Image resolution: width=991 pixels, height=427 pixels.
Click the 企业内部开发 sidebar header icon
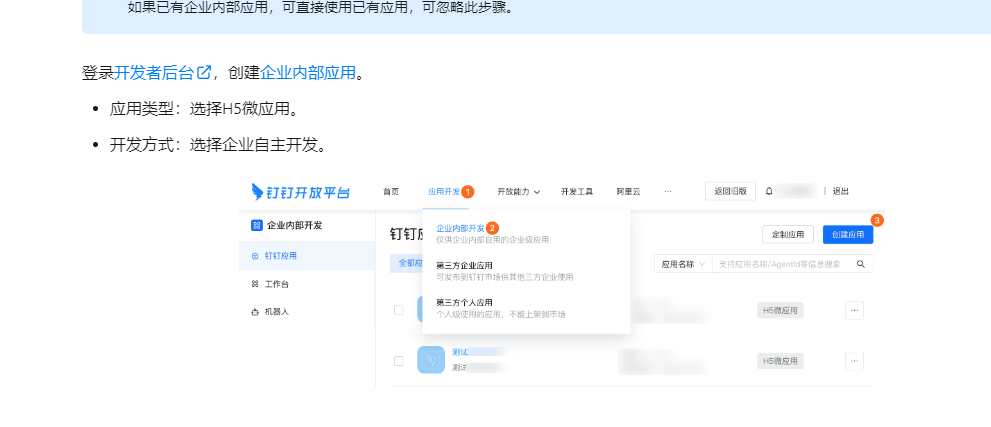[257, 225]
